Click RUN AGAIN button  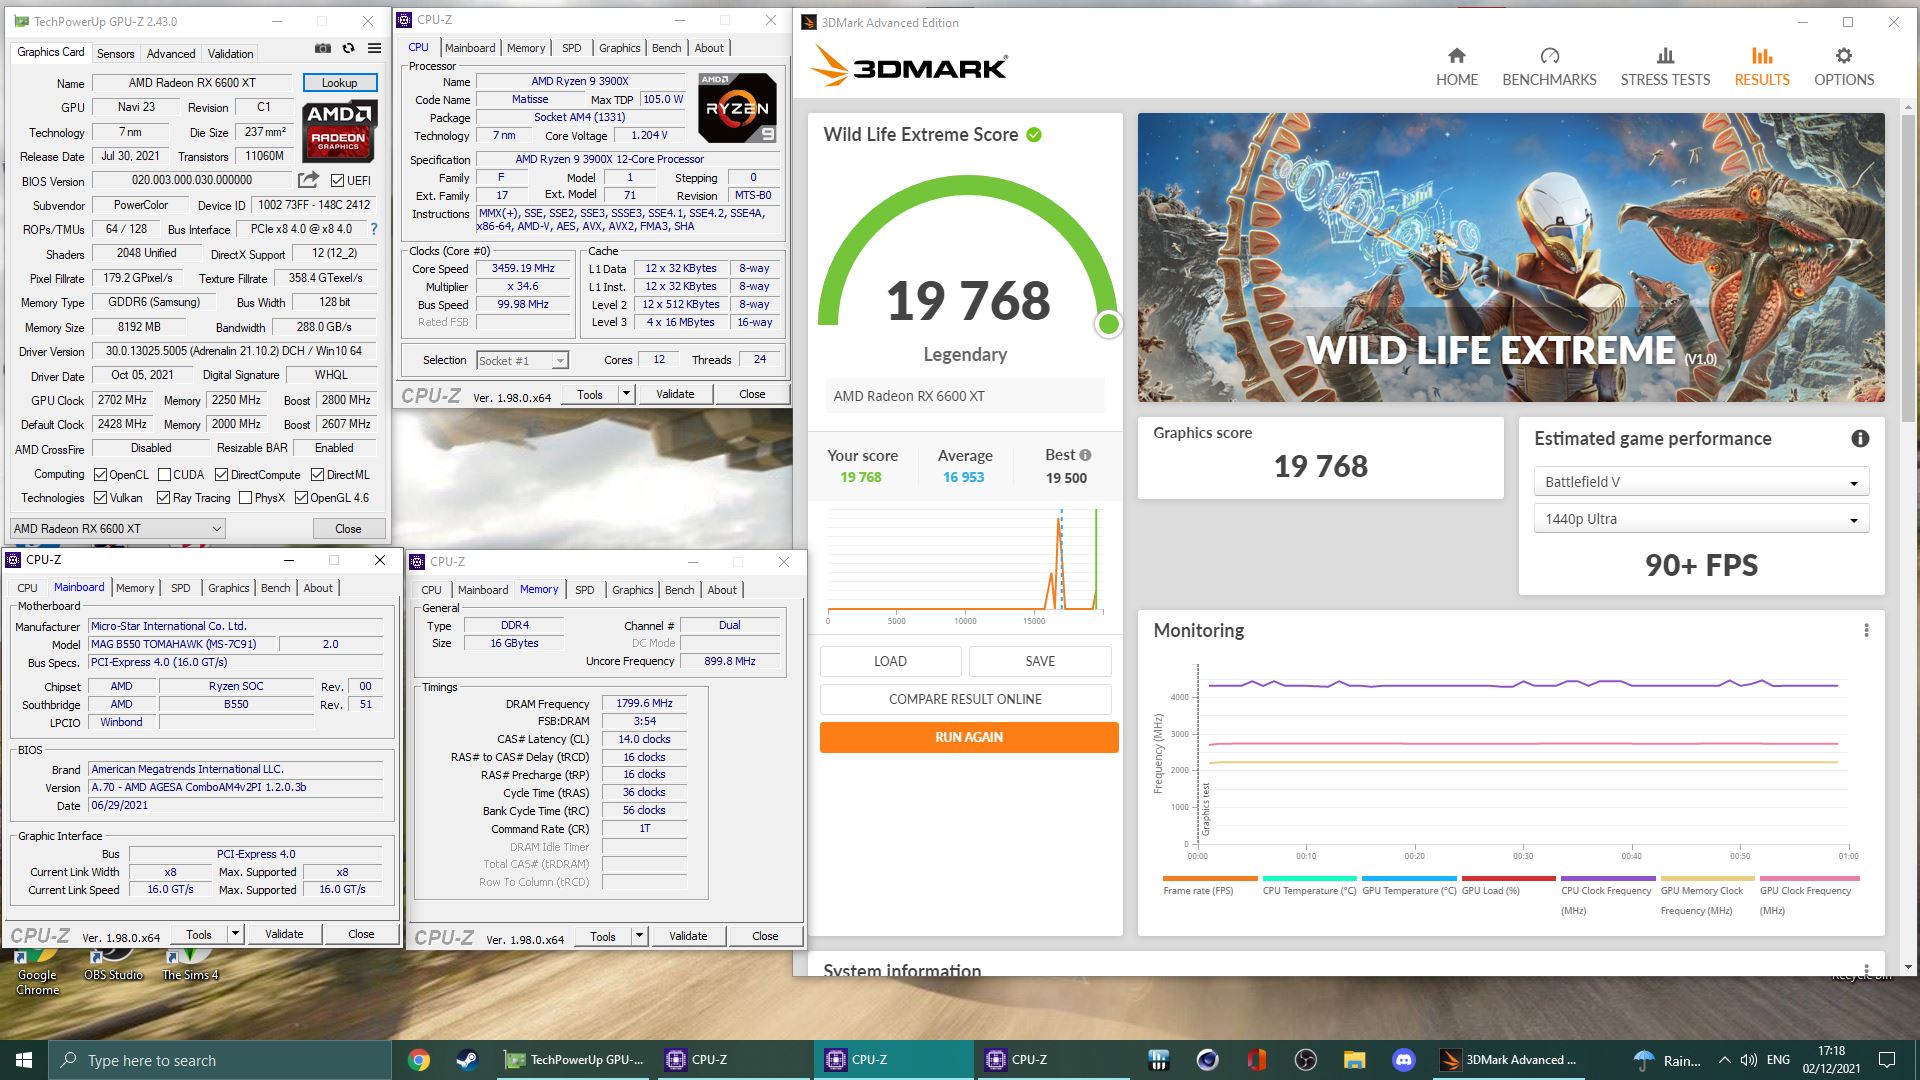click(969, 737)
